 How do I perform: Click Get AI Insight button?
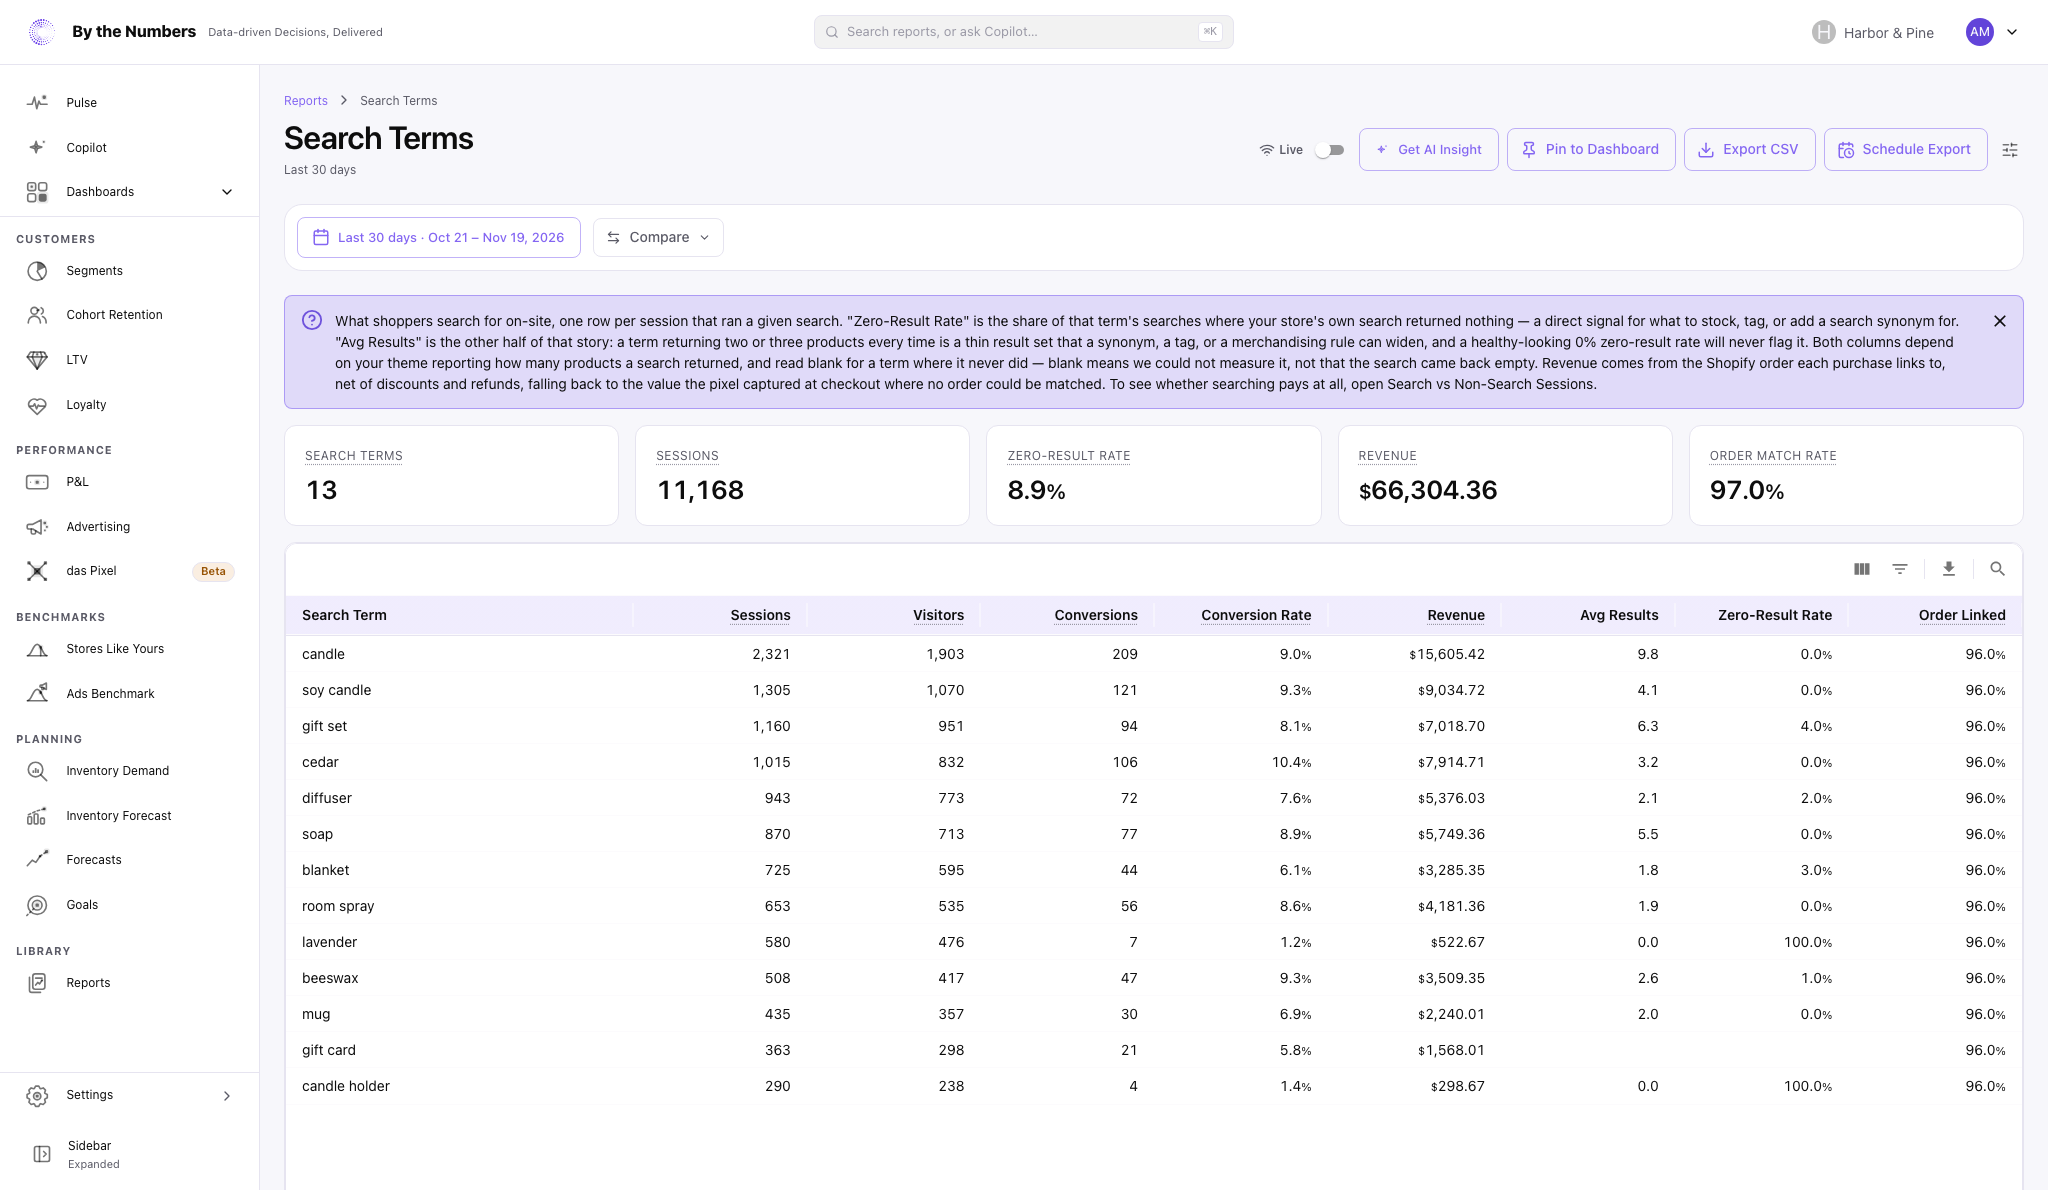[x=1428, y=150]
